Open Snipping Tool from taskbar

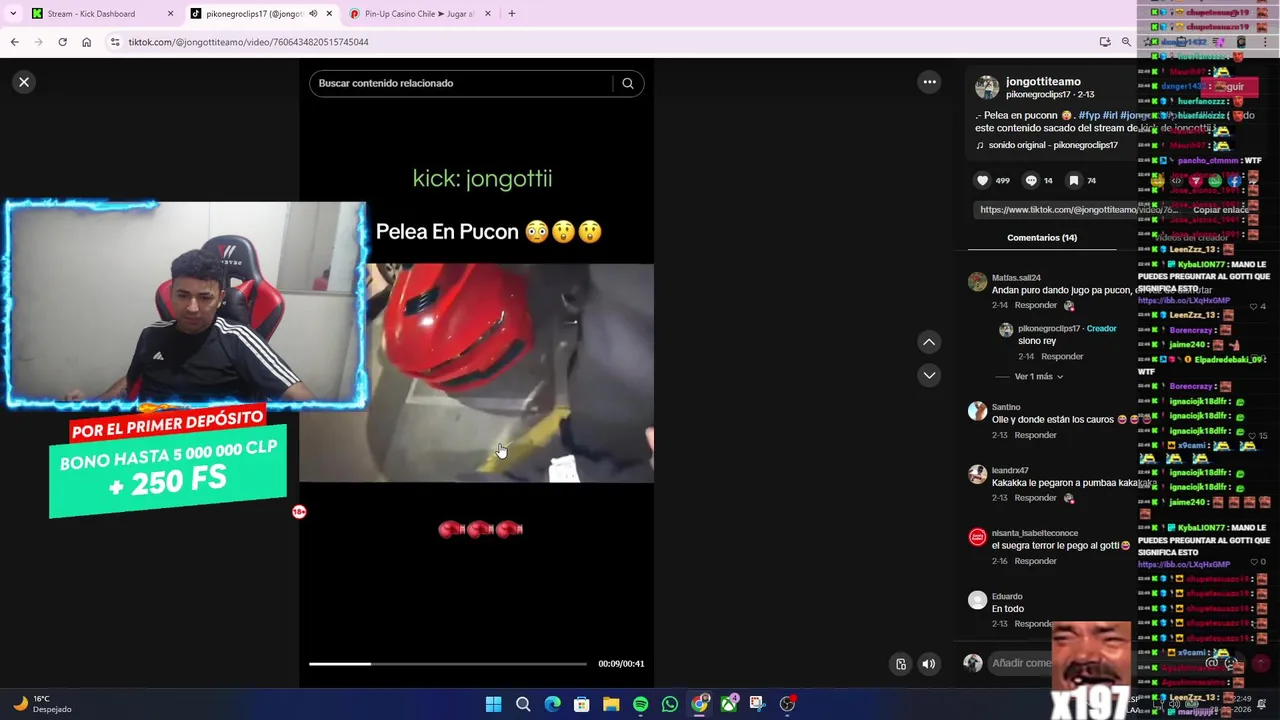point(757,704)
